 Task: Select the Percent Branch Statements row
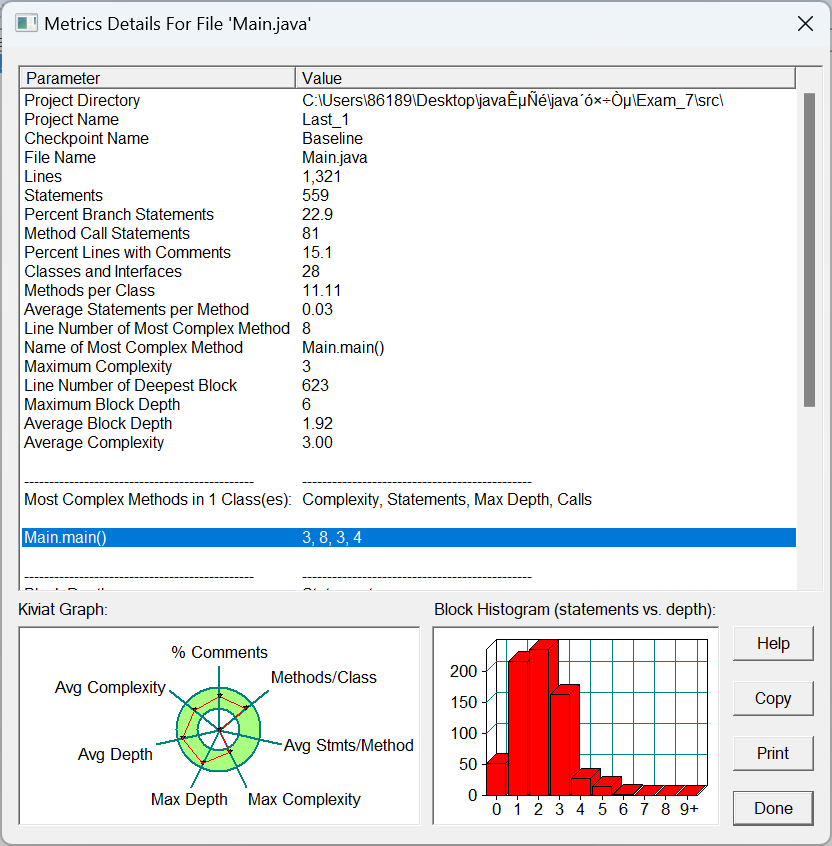pyautogui.click(x=408, y=214)
